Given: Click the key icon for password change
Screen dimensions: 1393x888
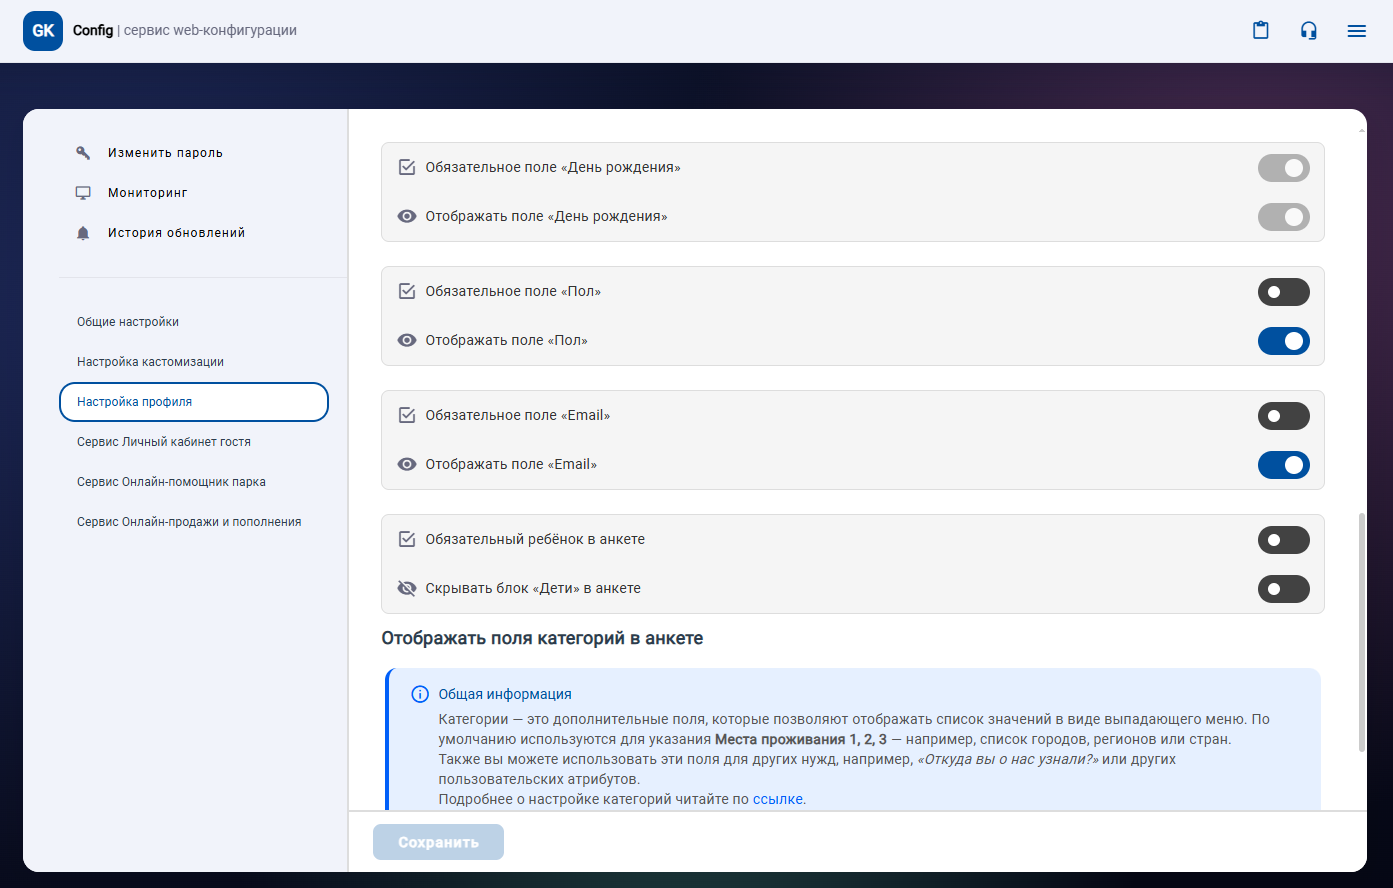Looking at the screenshot, I should [83, 153].
